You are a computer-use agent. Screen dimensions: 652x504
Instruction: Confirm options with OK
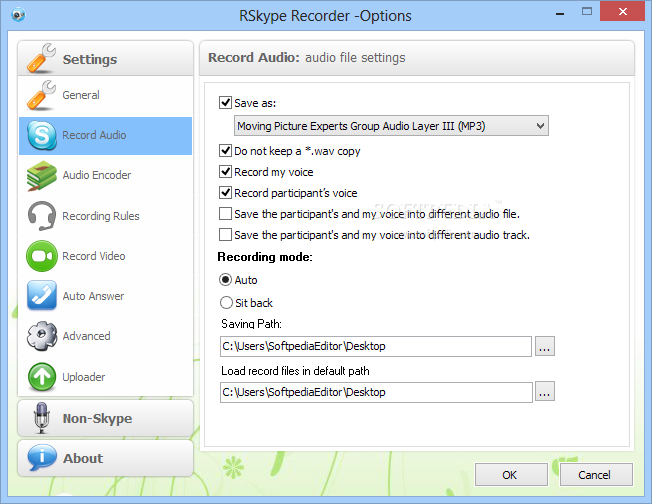tap(511, 475)
